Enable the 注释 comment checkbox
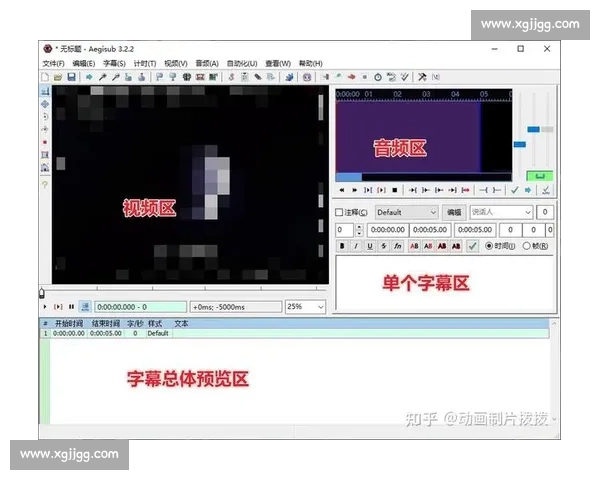 (x=340, y=212)
